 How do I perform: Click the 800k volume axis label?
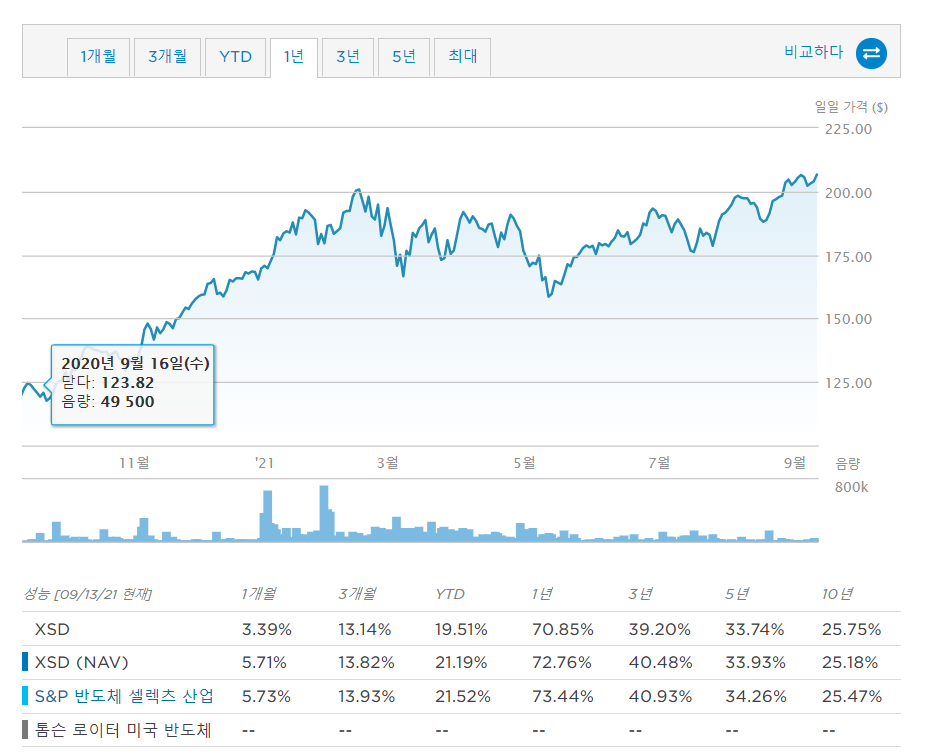tap(851, 487)
